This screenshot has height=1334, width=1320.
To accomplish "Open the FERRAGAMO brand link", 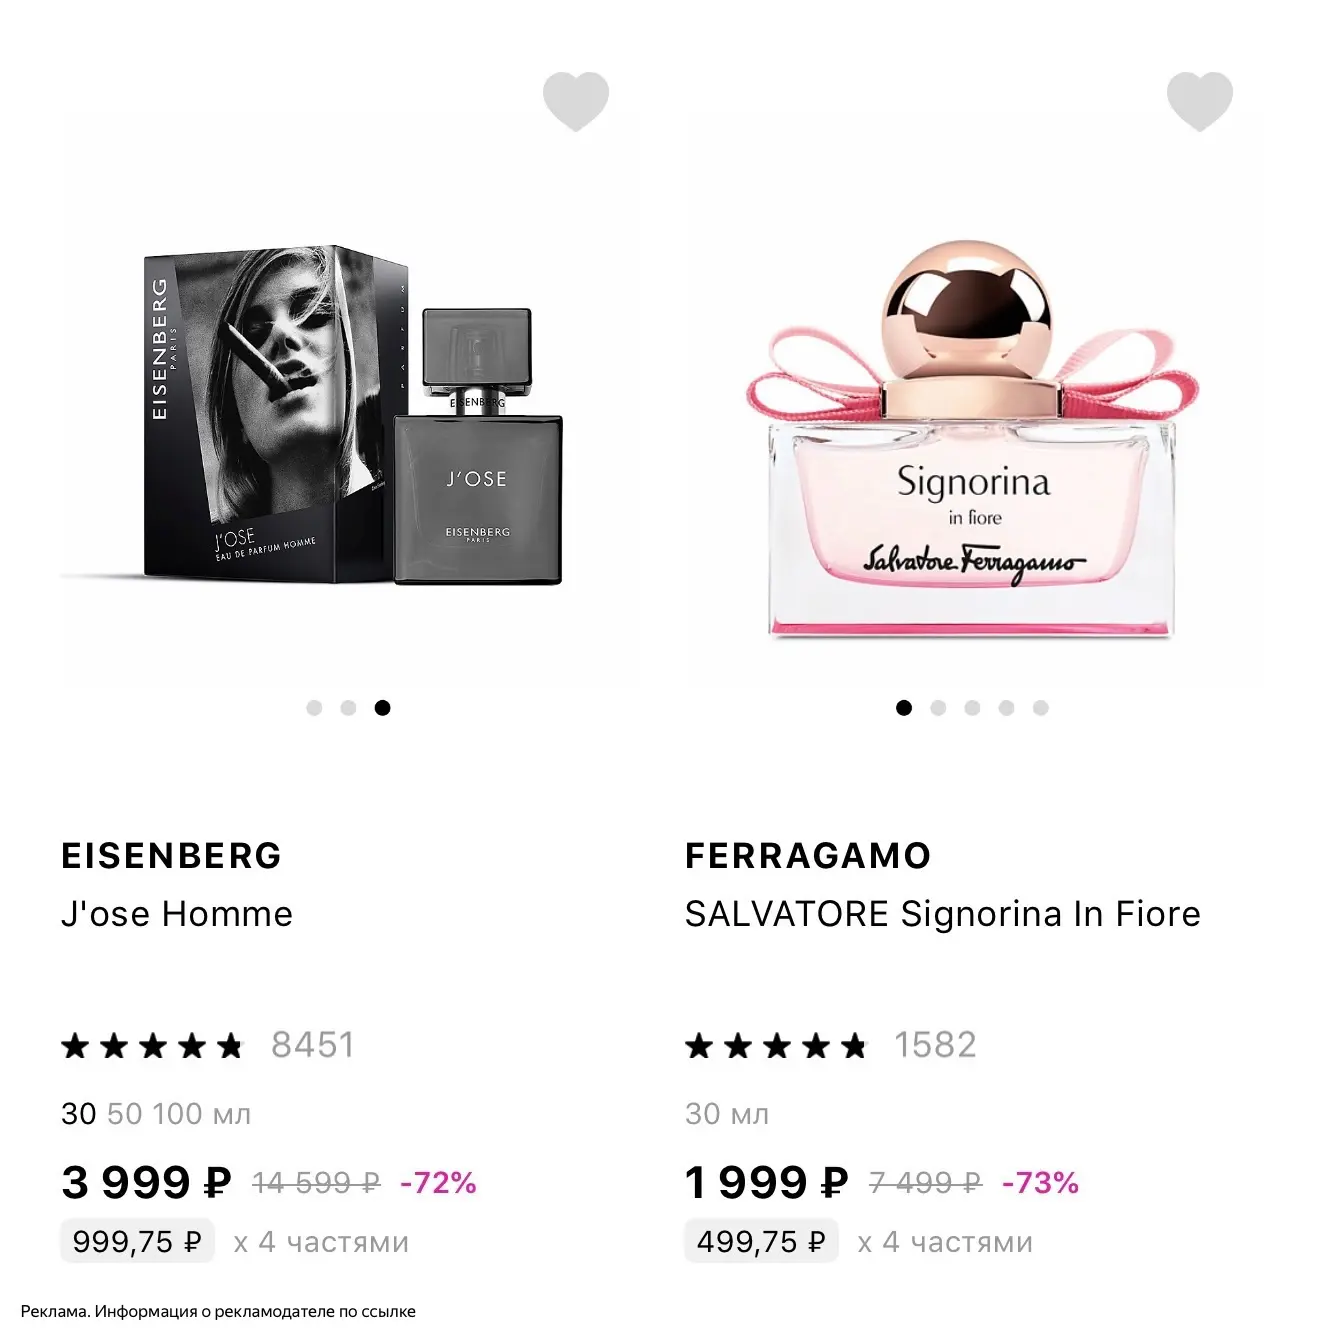I will 808,856.
